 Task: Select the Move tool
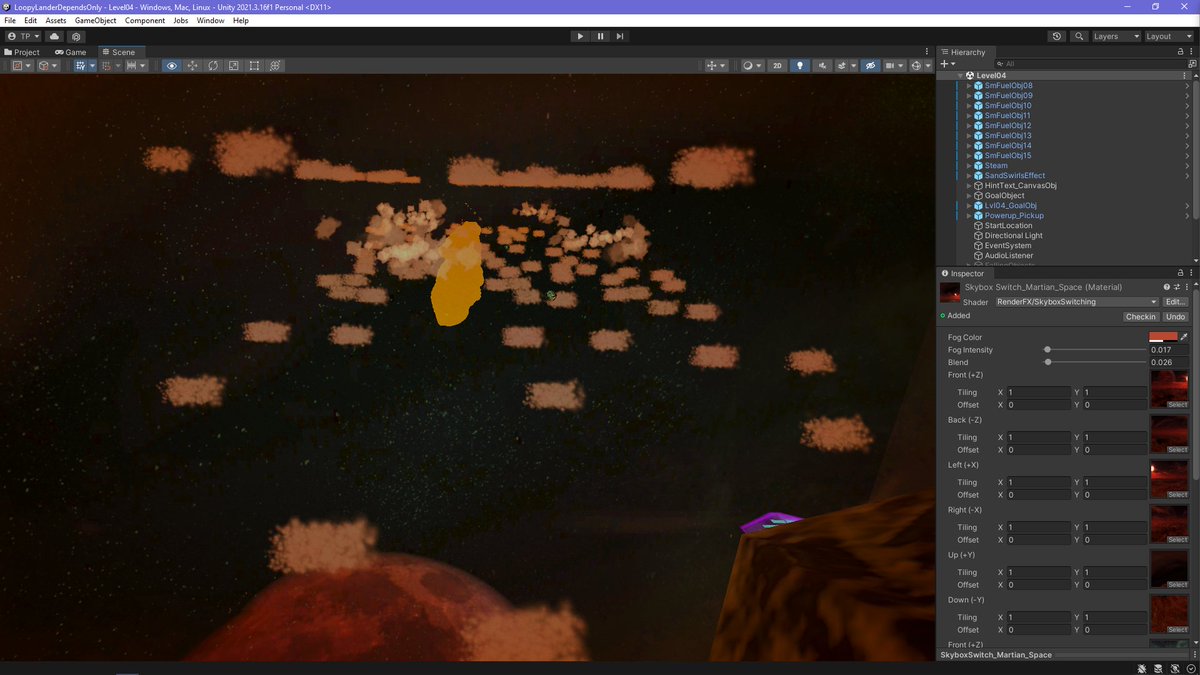tap(192, 66)
